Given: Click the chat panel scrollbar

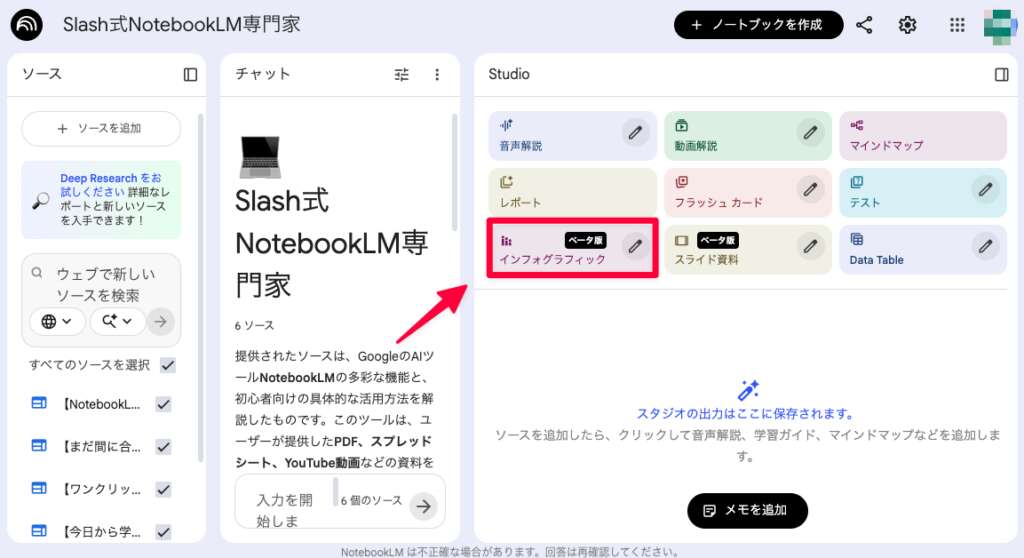Looking at the screenshot, I should point(454,172).
